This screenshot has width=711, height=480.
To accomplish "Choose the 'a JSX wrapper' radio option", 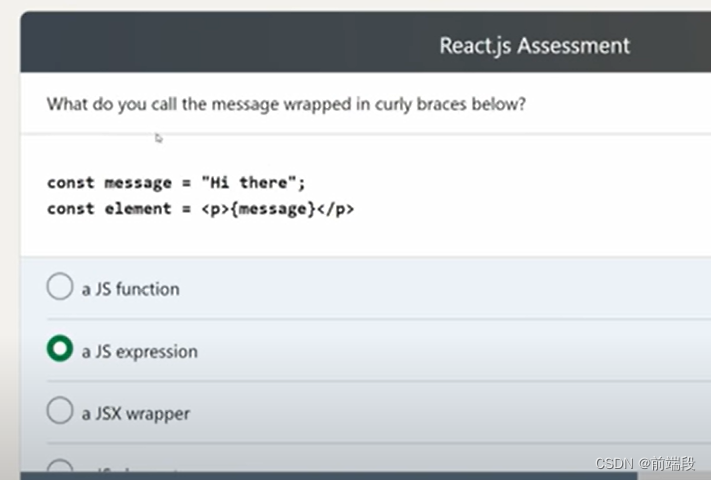I will [x=60, y=411].
